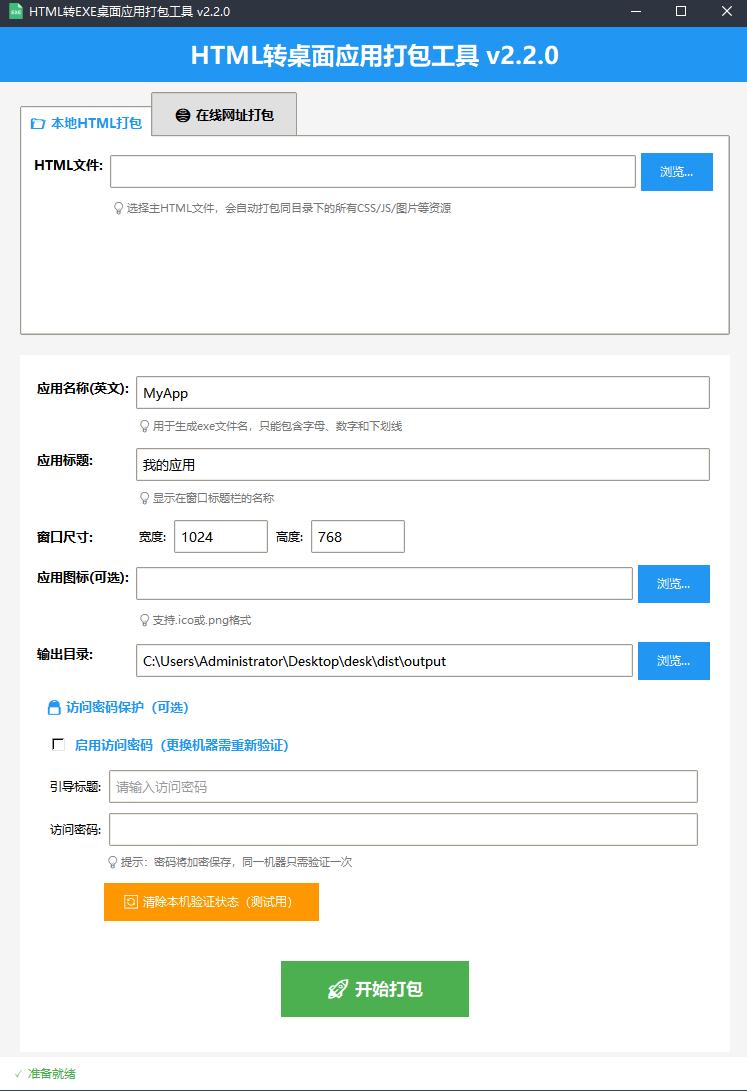This screenshot has width=747, height=1091.
Task: Browse for the 输出目录 folder
Action: pos(673,661)
